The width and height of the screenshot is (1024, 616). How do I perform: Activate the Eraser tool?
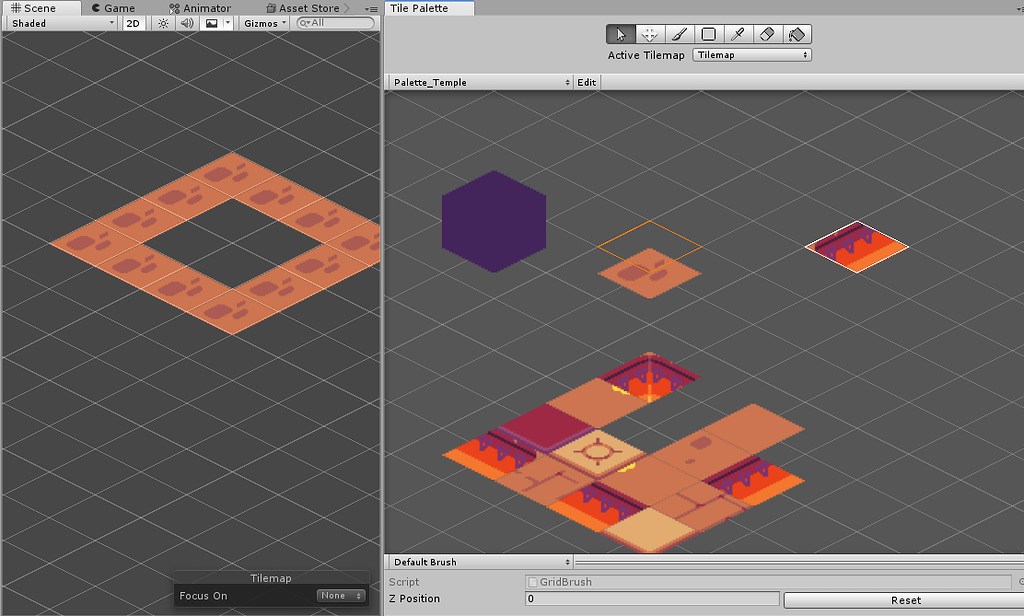coord(765,33)
